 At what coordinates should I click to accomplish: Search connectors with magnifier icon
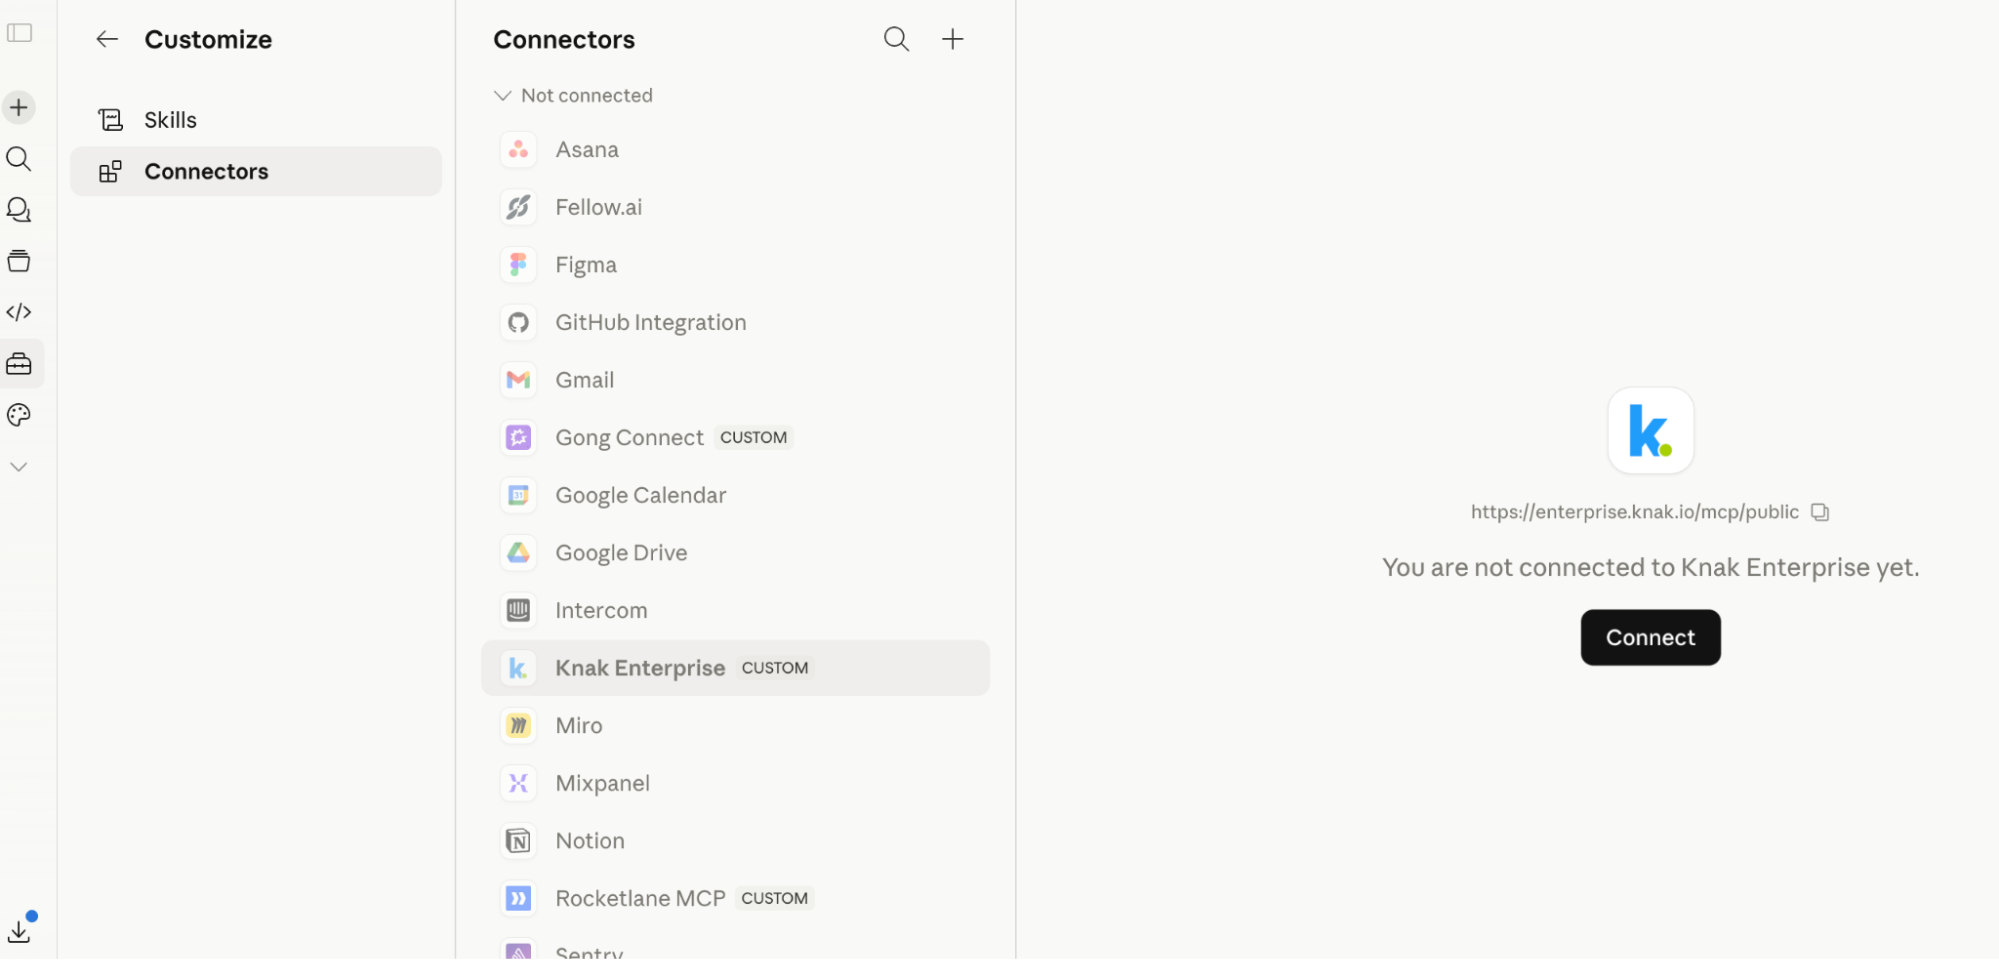[896, 39]
